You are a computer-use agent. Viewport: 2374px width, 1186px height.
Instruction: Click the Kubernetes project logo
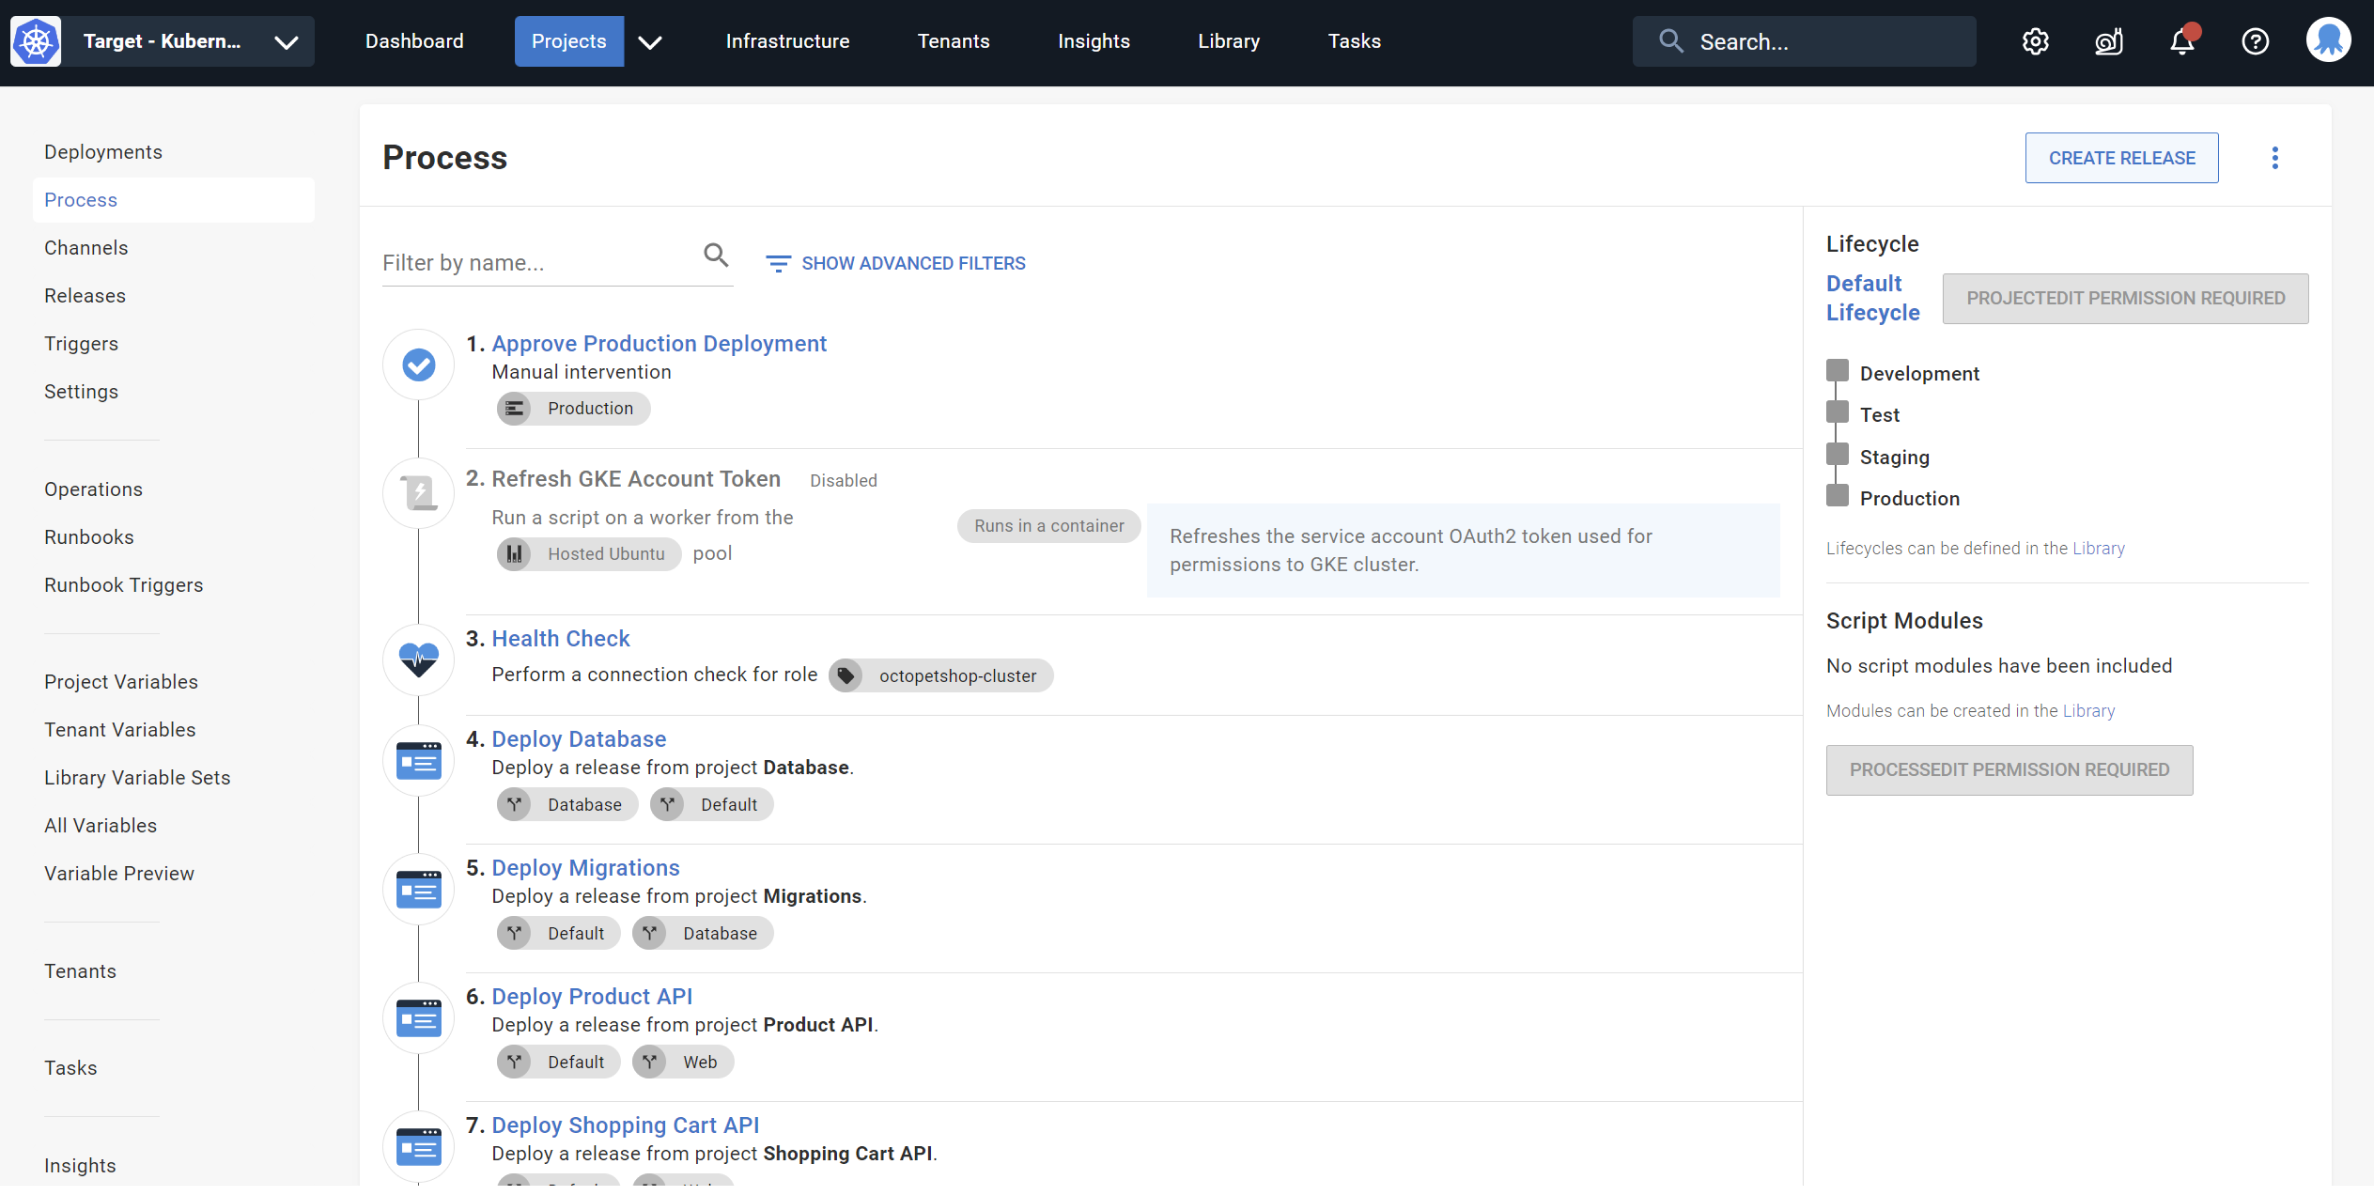click(35, 41)
